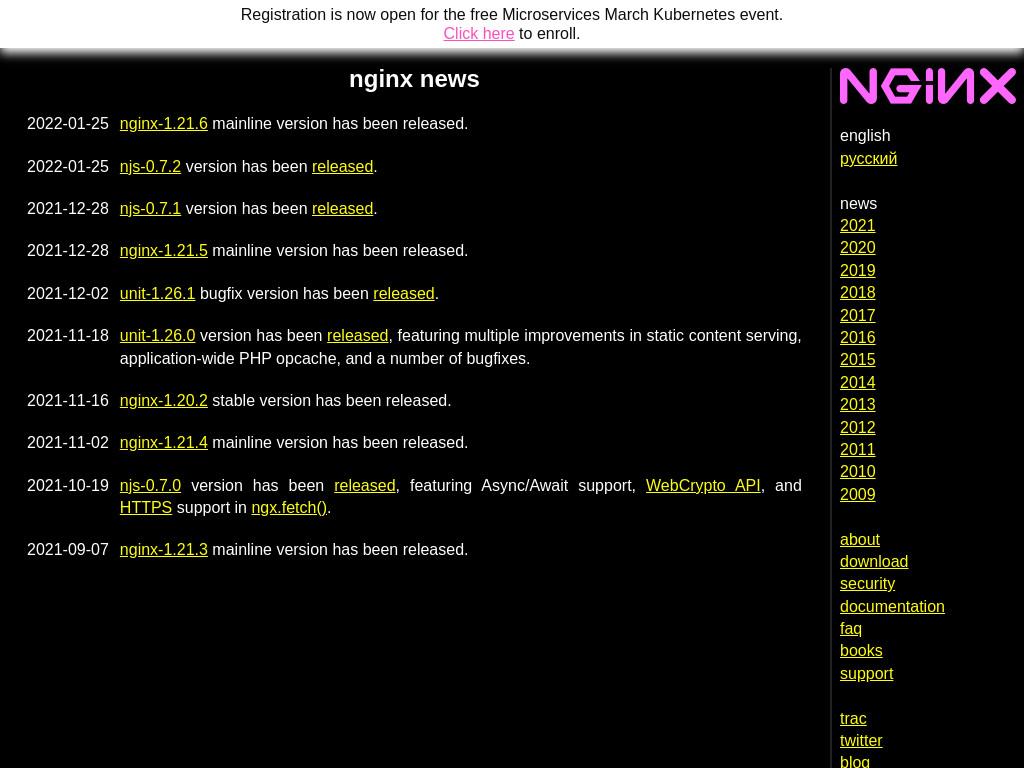View news from 2018

[x=857, y=293]
